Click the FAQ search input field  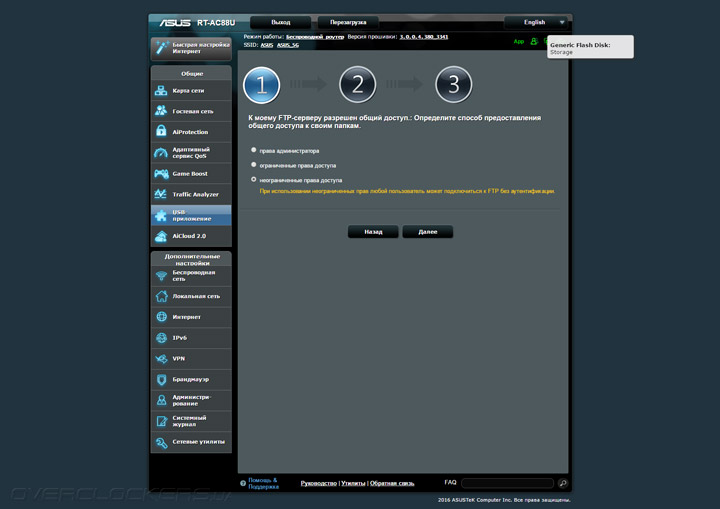[507, 483]
